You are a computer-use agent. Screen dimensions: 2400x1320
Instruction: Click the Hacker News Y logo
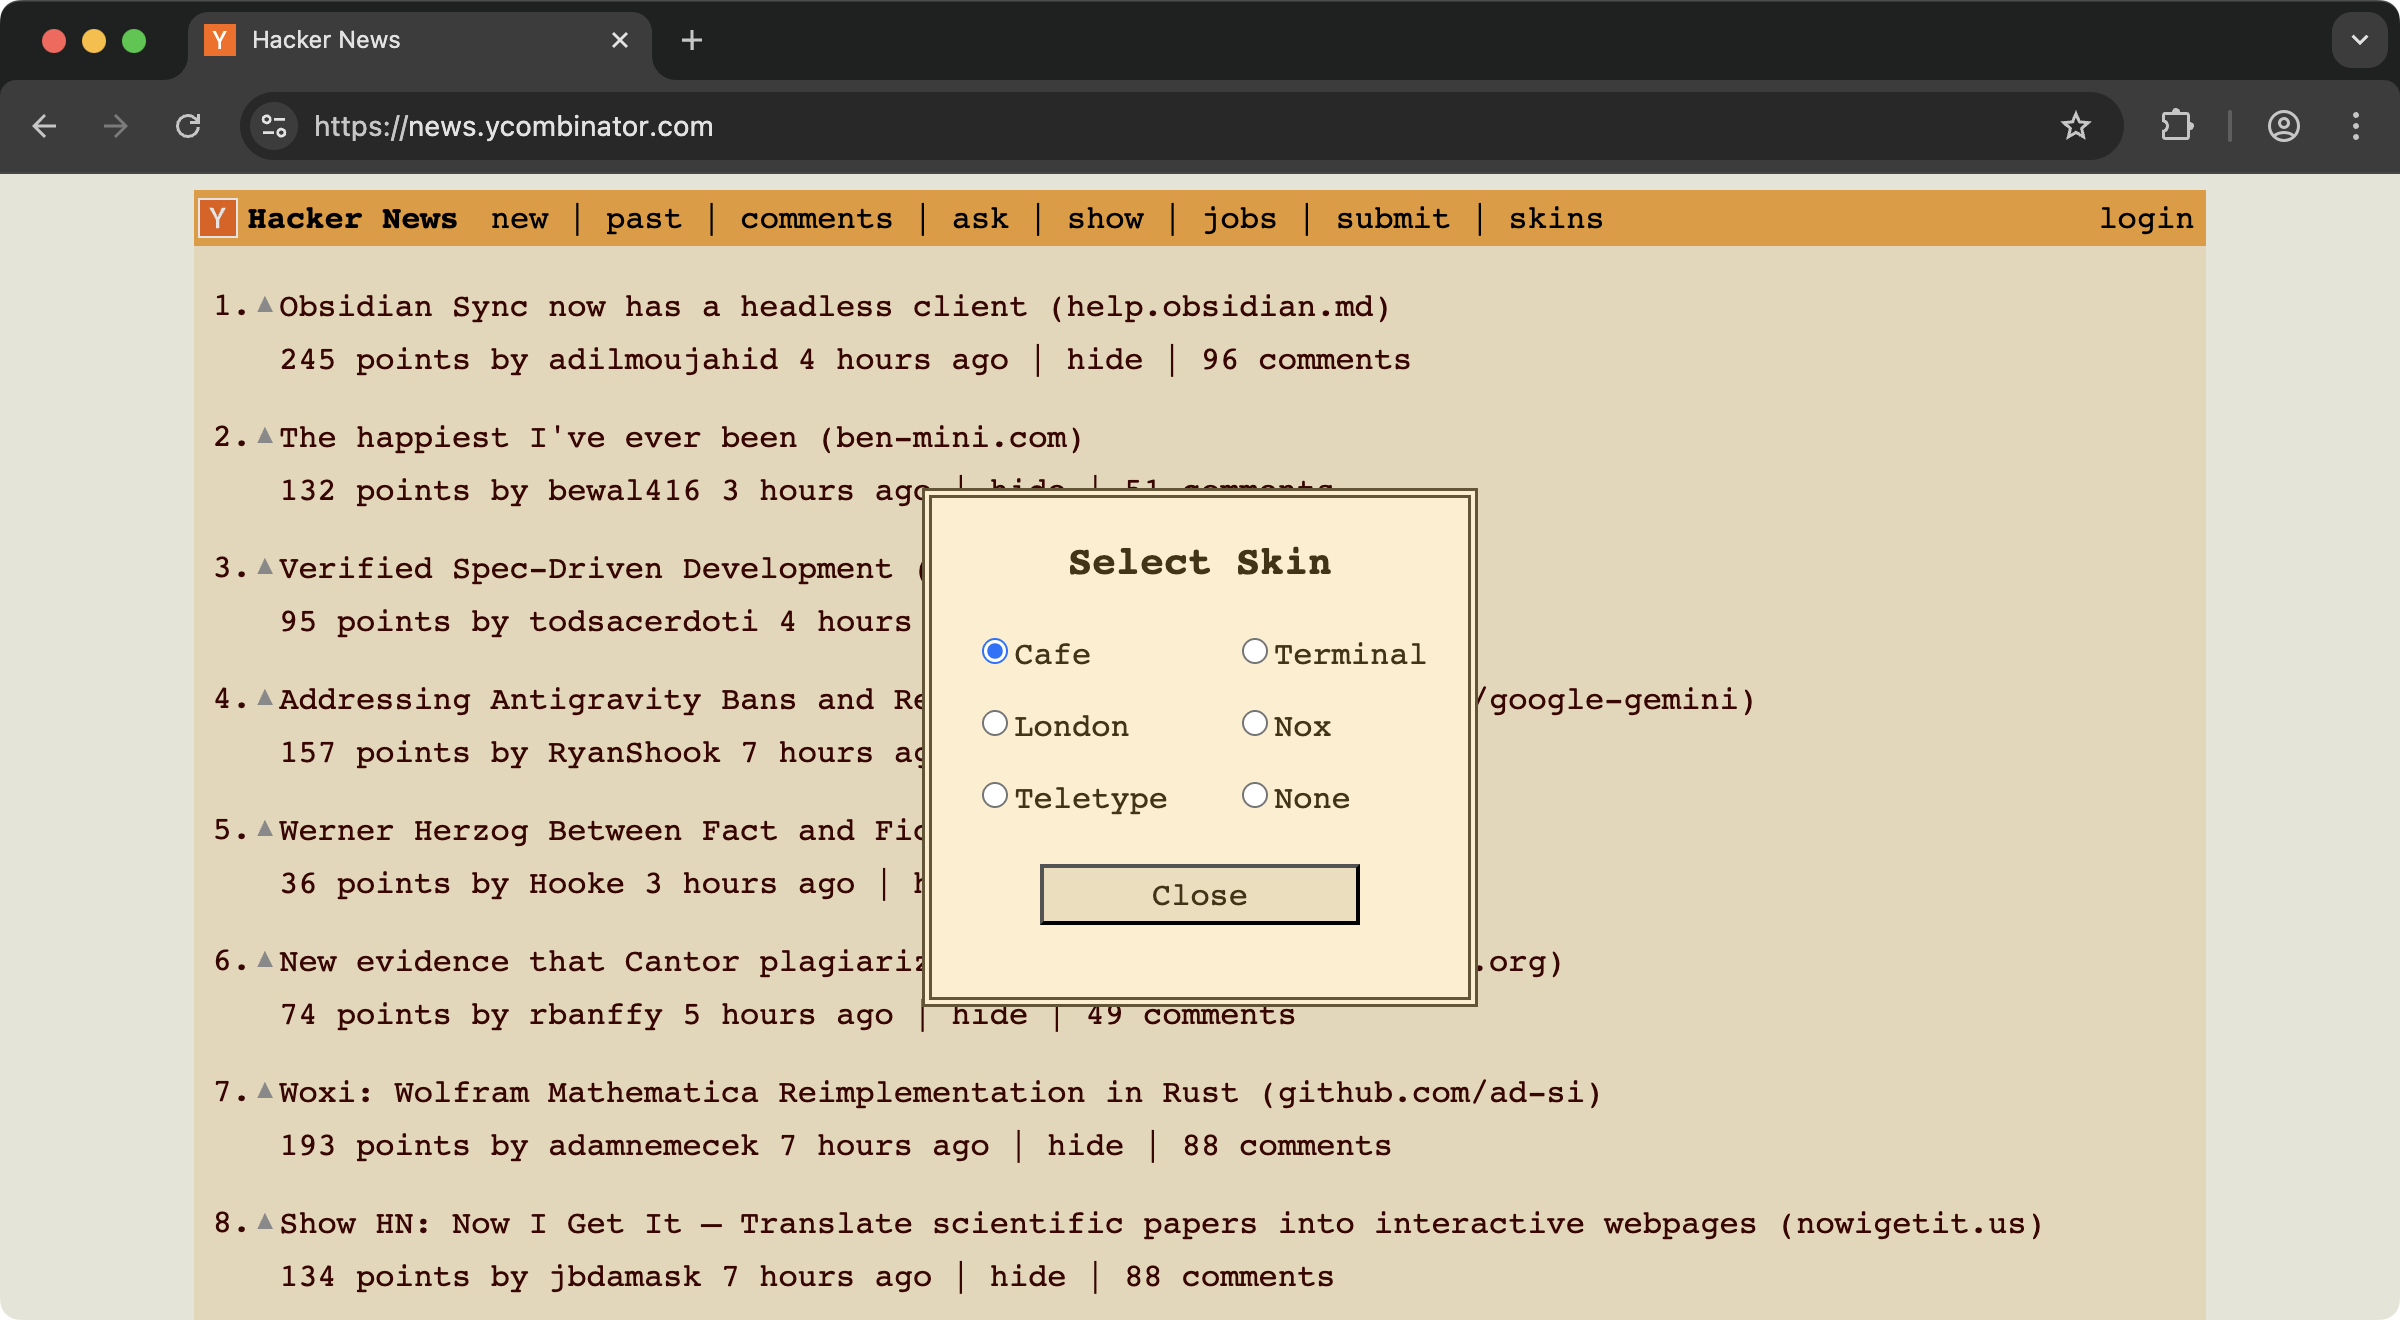(x=217, y=218)
